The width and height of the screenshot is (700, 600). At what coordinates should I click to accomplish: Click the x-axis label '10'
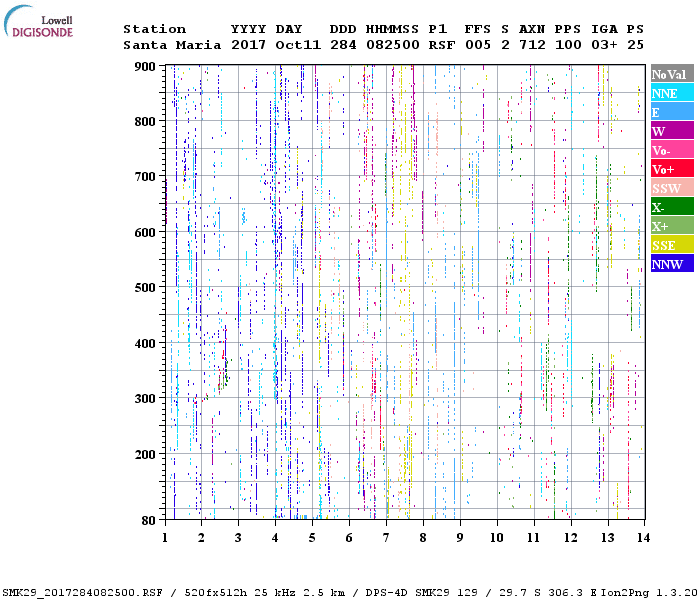click(497, 538)
